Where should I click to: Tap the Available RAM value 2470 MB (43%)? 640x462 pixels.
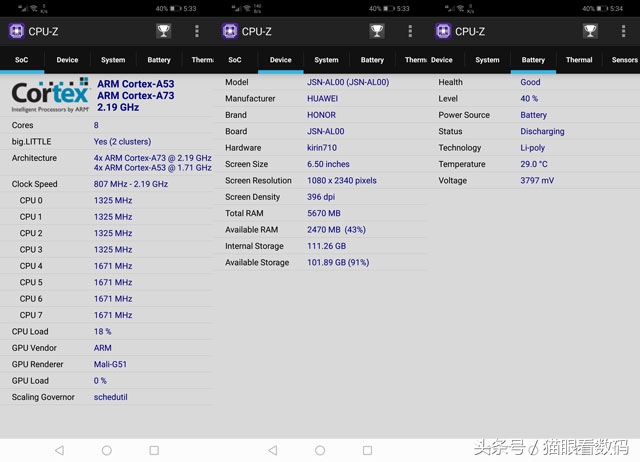pos(336,230)
